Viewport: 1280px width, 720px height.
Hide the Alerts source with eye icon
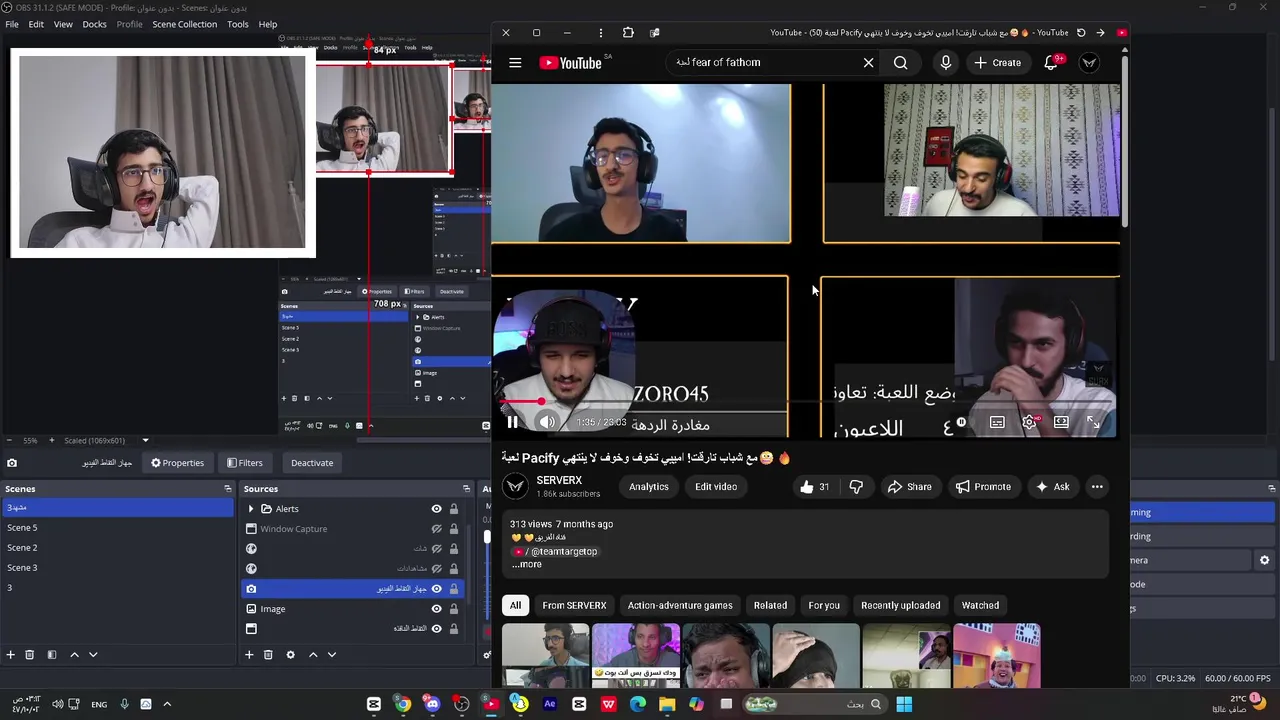(x=436, y=509)
